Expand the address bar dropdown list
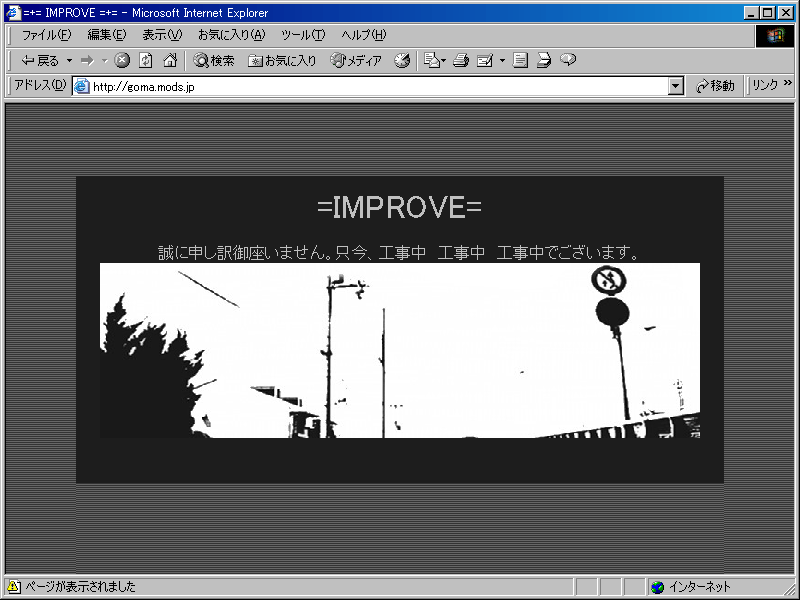The height and width of the screenshot is (600, 800). (x=676, y=87)
